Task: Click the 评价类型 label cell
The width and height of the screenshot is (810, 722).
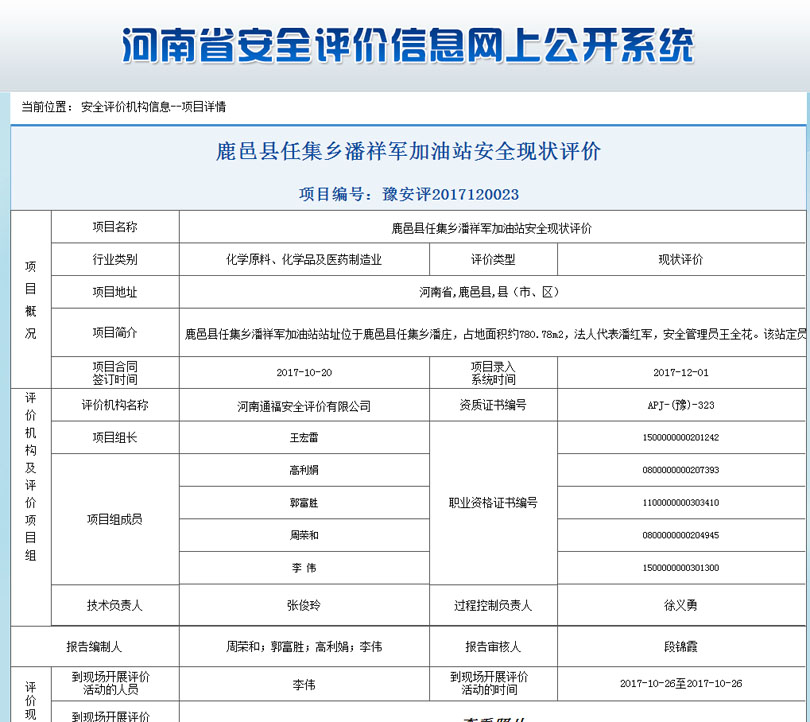Action: (493, 259)
